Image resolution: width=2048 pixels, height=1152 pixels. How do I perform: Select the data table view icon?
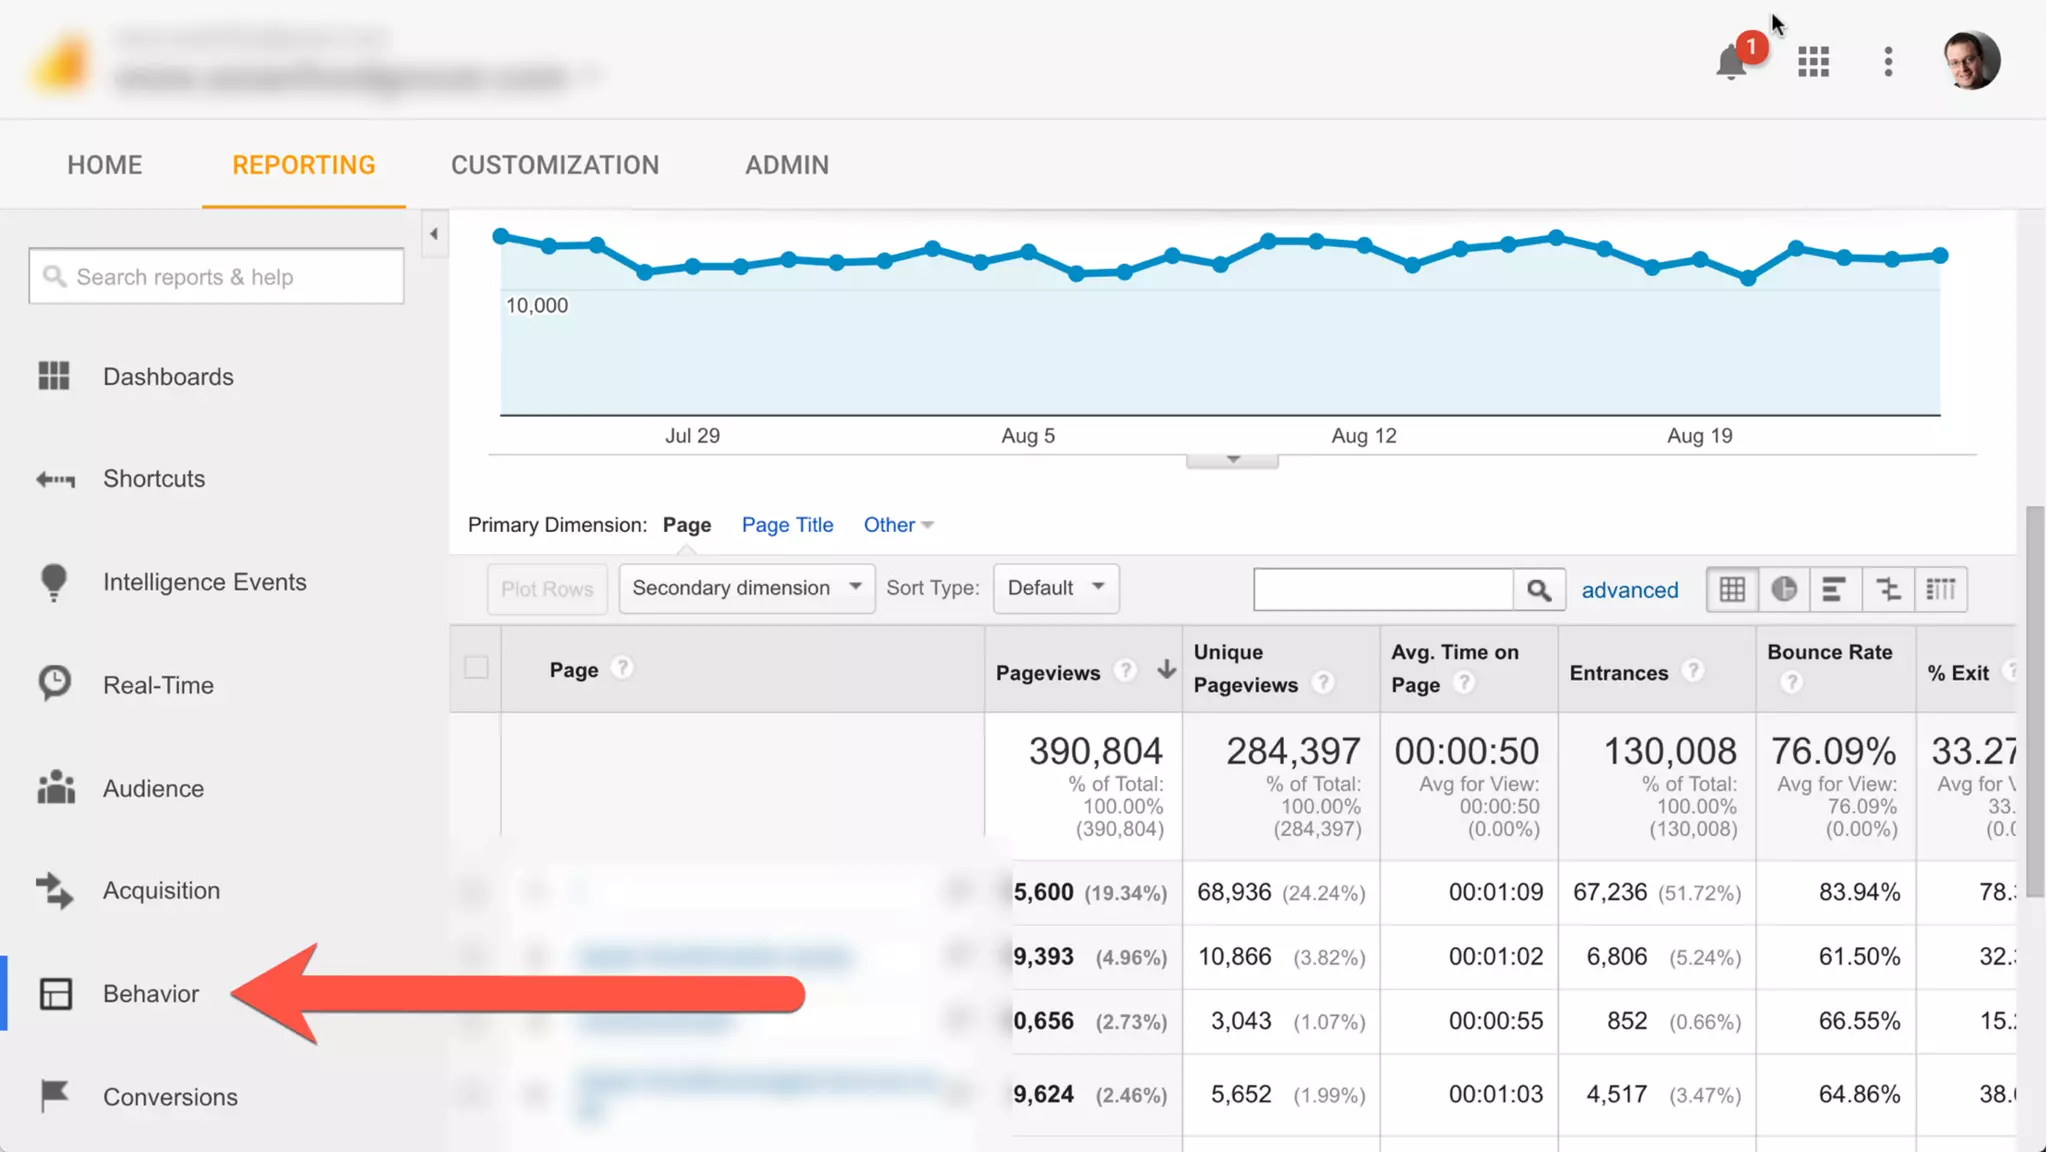coord(1732,590)
